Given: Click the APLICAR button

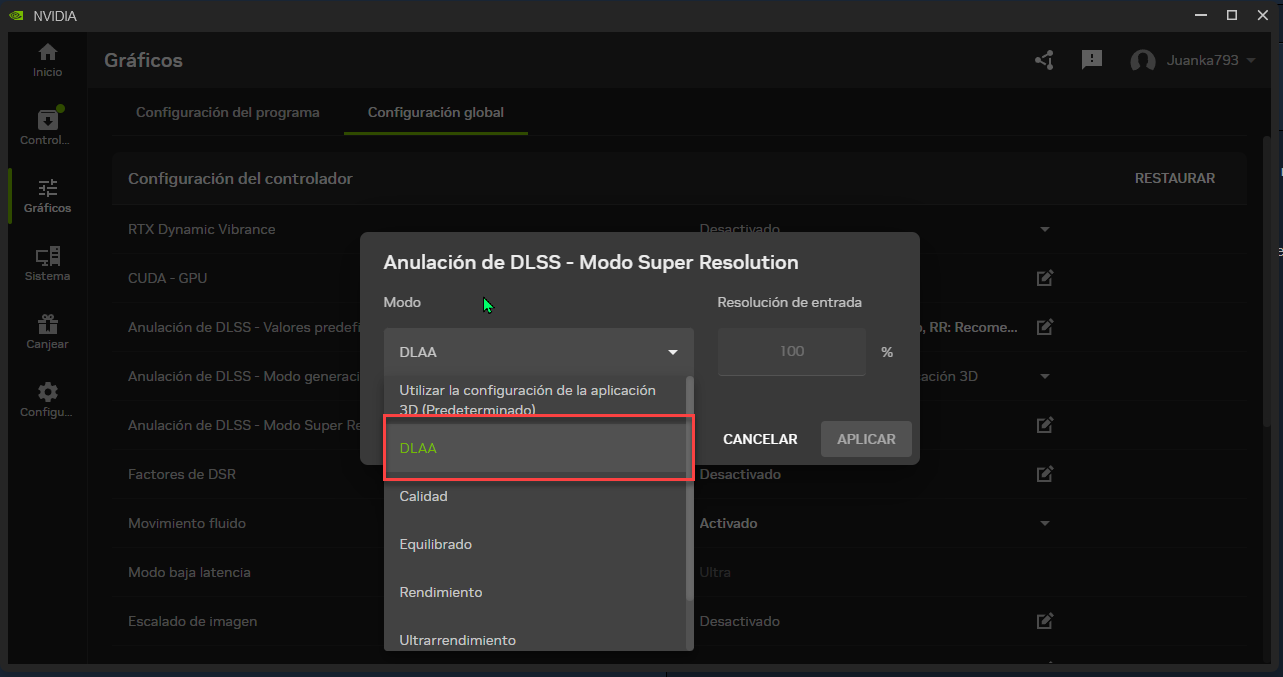Looking at the screenshot, I should point(866,439).
